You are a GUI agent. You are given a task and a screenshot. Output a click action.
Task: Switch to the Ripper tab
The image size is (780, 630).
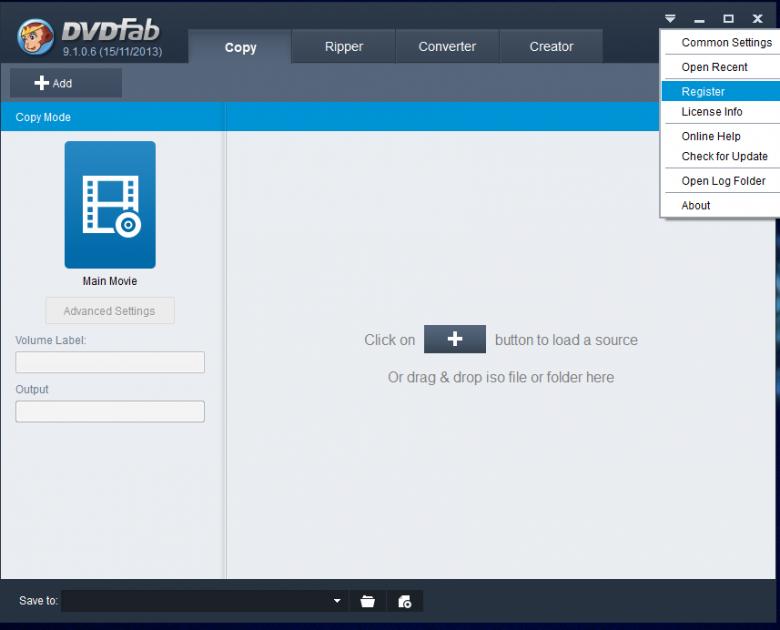coord(344,46)
